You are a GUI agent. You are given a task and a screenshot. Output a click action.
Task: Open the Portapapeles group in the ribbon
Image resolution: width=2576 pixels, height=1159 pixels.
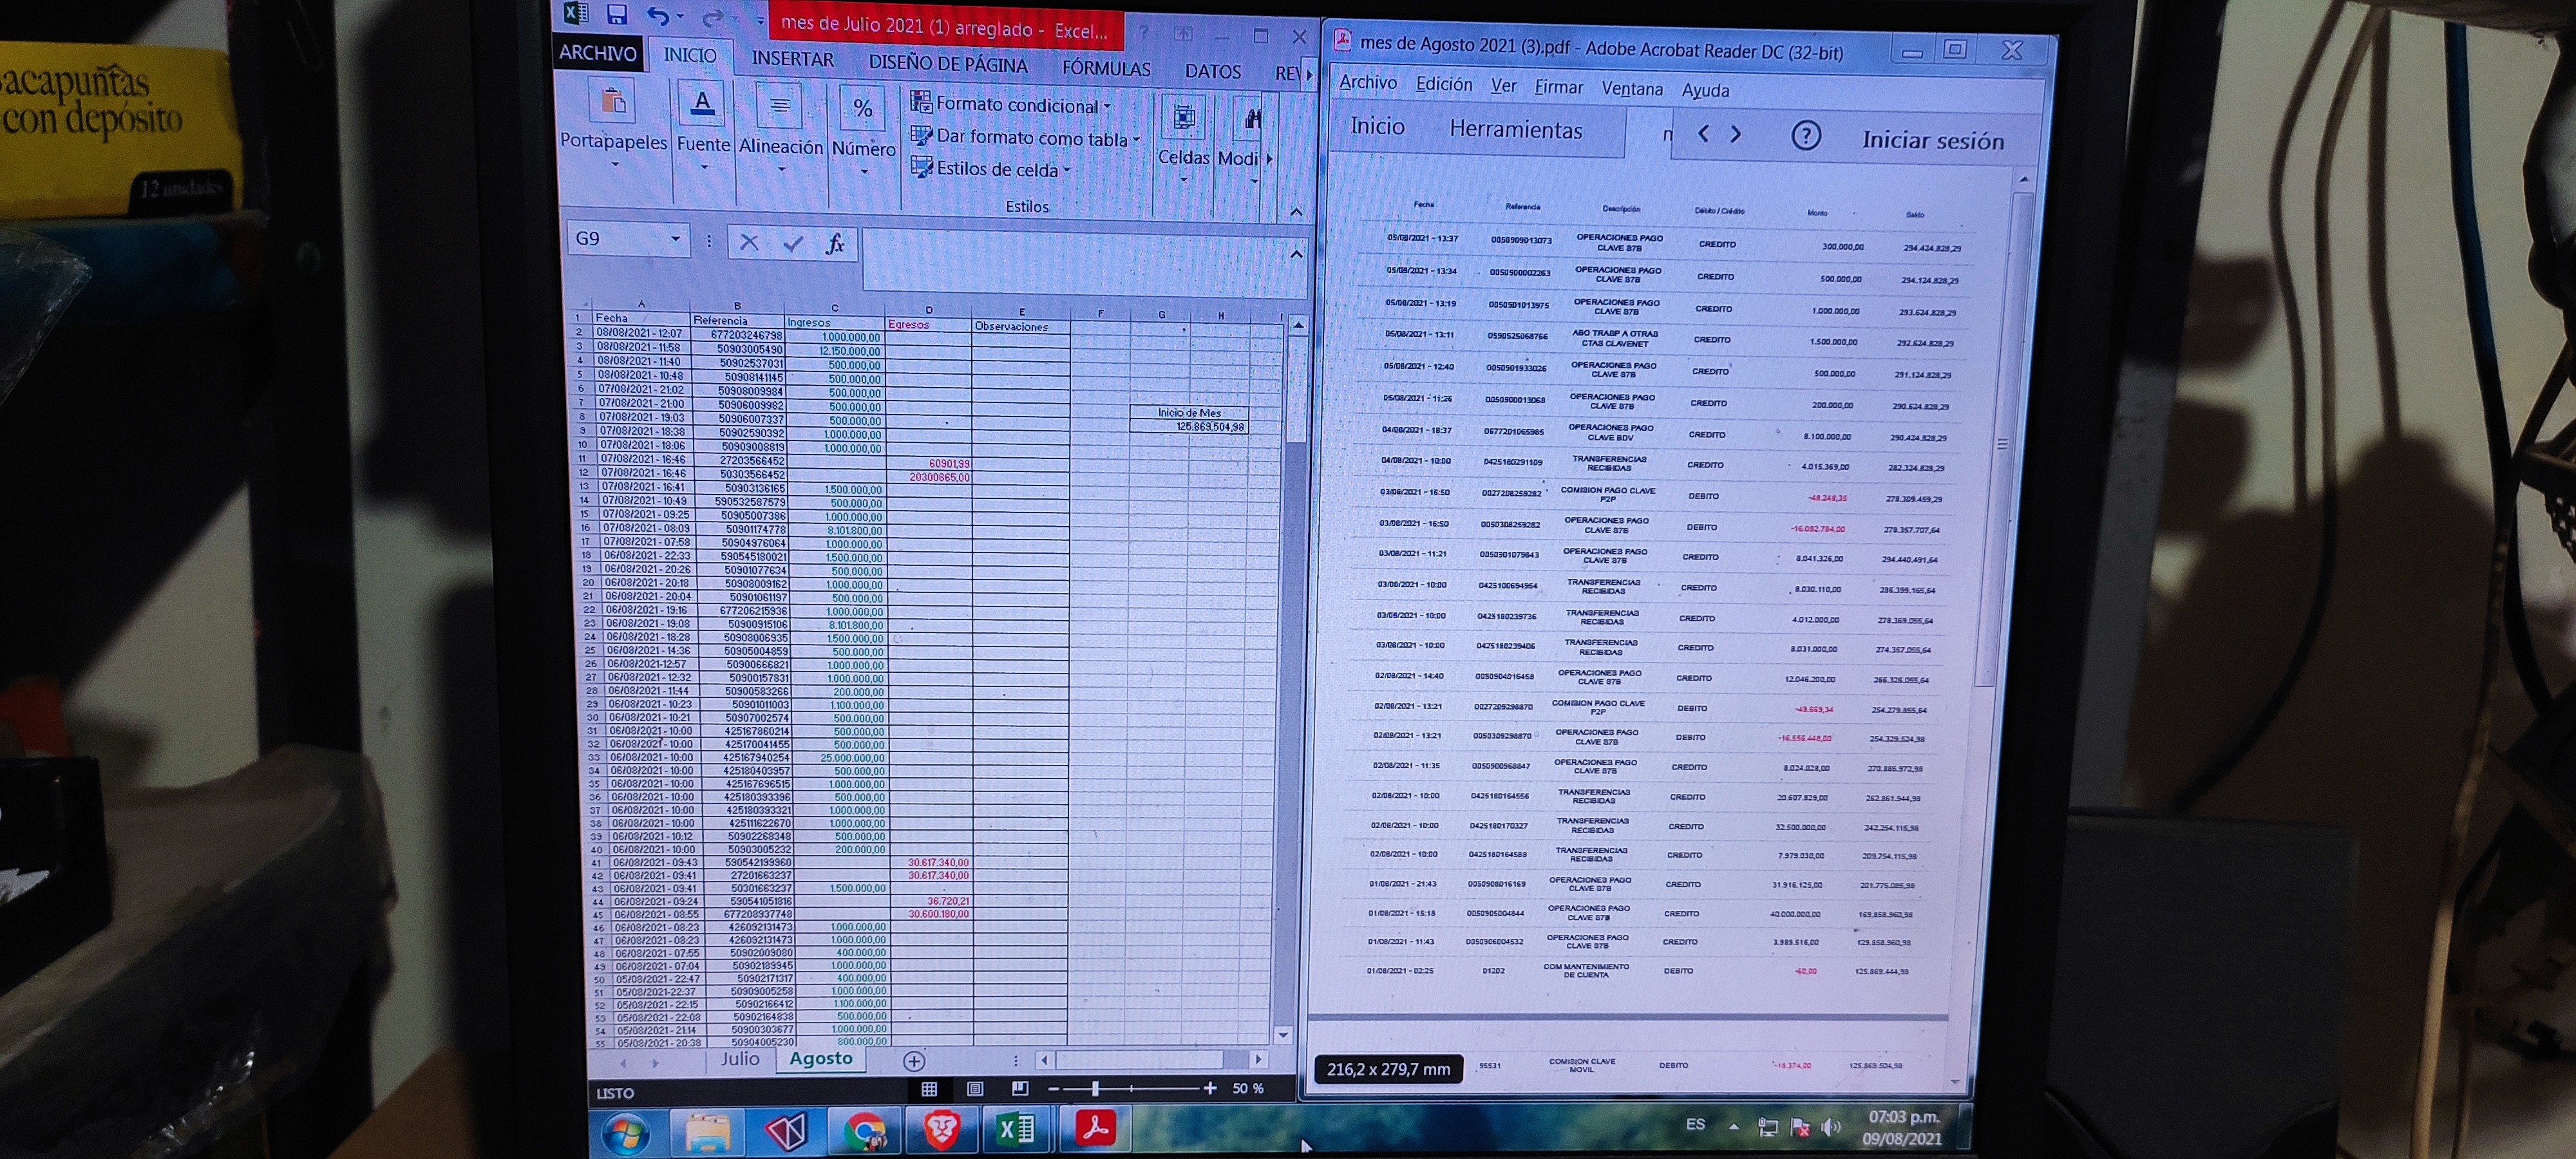pyautogui.click(x=613, y=129)
